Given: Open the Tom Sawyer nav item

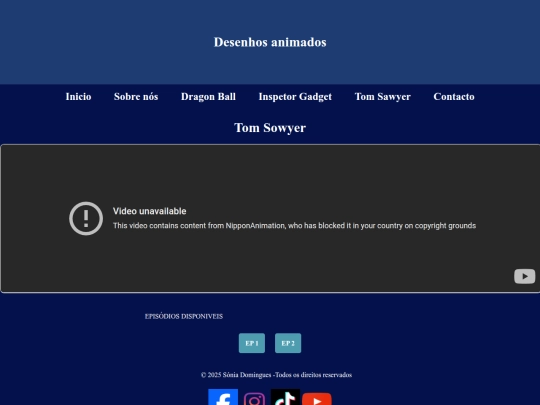Looking at the screenshot, I should [x=383, y=97].
